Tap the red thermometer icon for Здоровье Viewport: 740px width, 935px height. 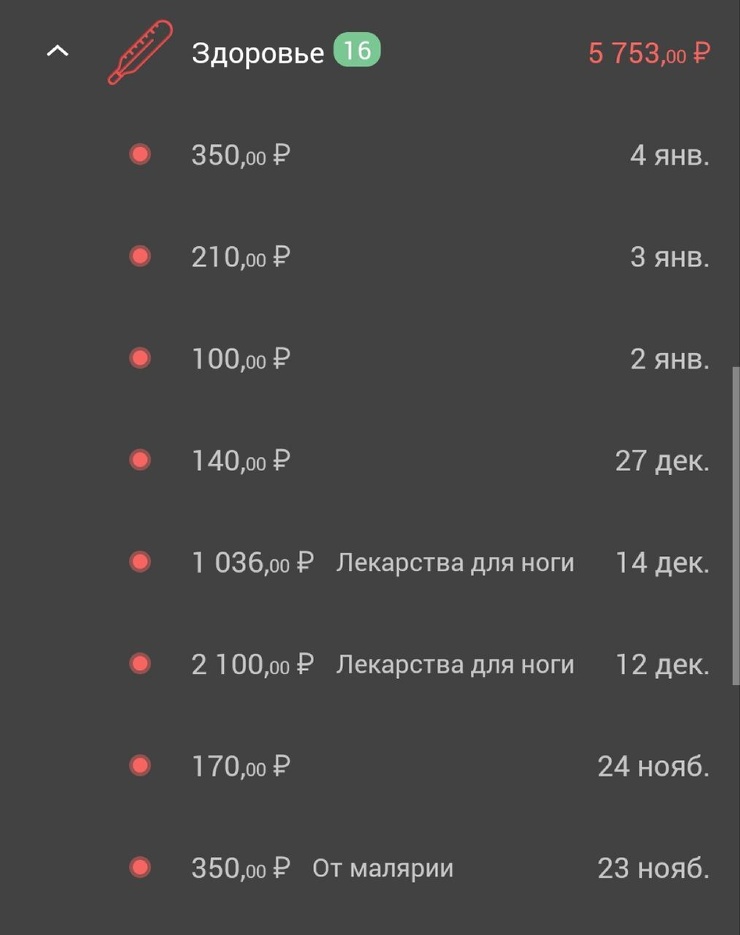(x=140, y=52)
